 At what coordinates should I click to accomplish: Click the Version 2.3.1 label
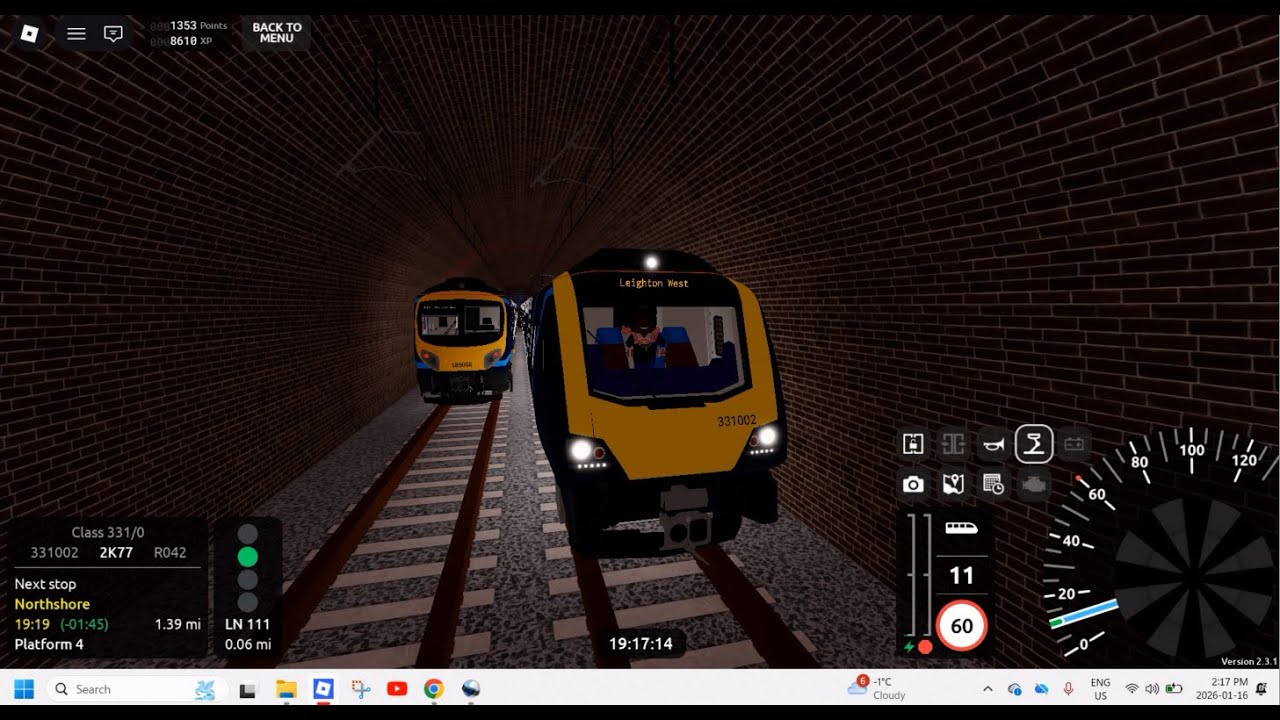click(1249, 662)
